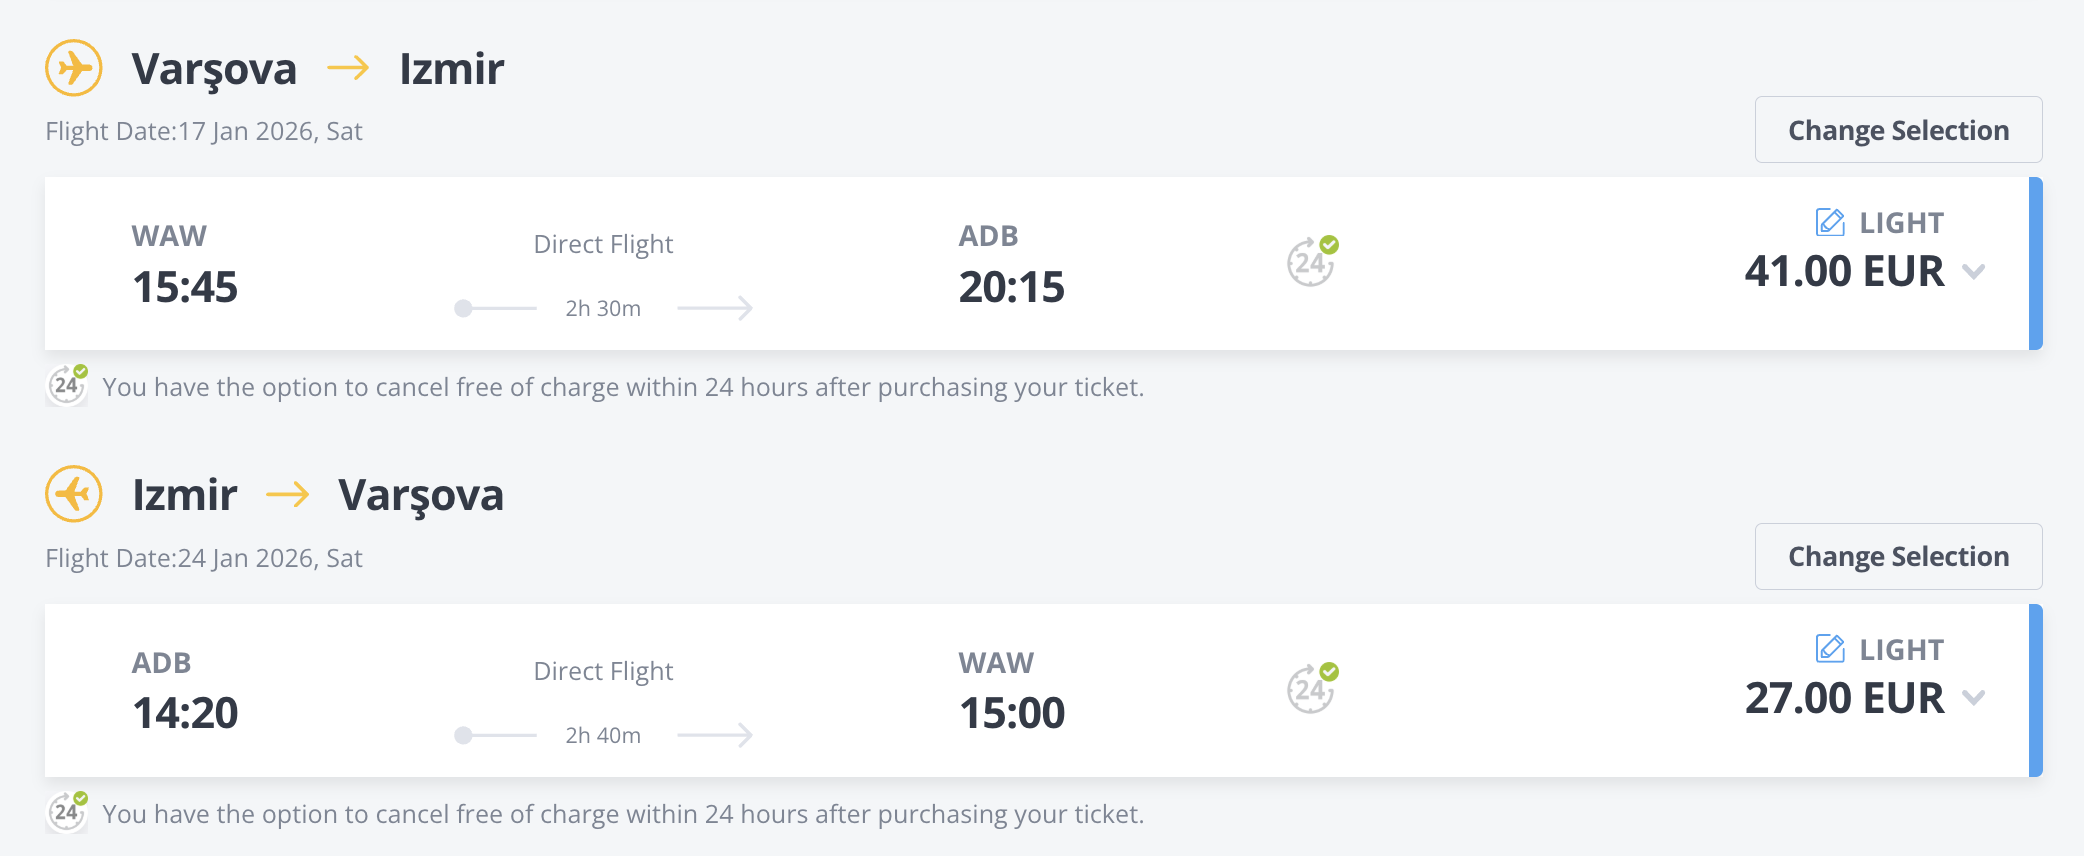Click the 41.00 EUR price
This screenshot has width=2084, height=856.
pyautogui.click(x=1844, y=272)
